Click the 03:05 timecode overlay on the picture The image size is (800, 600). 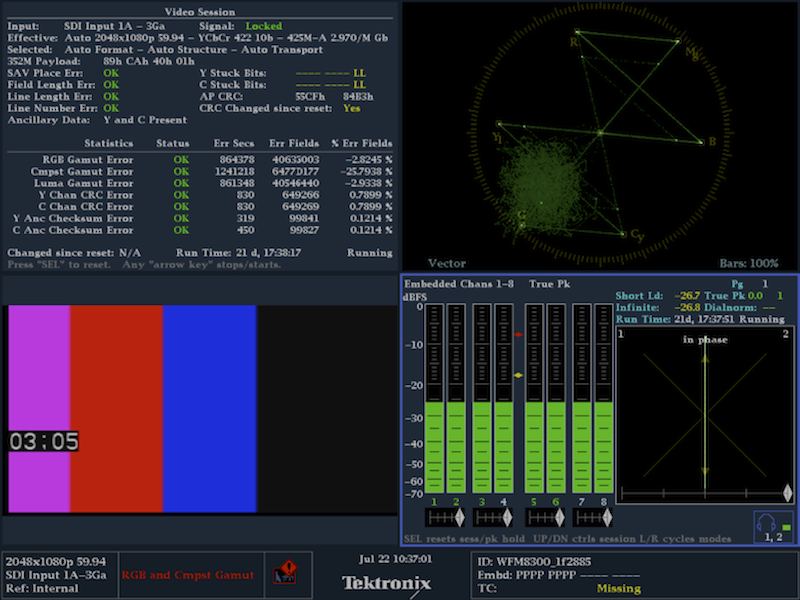click(x=43, y=441)
